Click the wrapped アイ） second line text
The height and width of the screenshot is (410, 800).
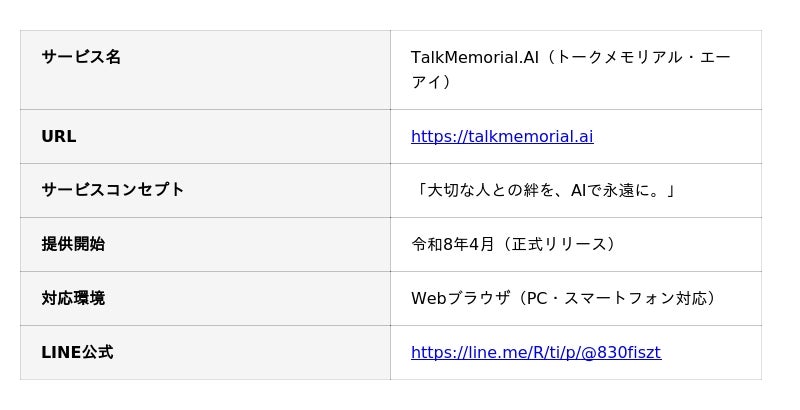(x=431, y=82)
